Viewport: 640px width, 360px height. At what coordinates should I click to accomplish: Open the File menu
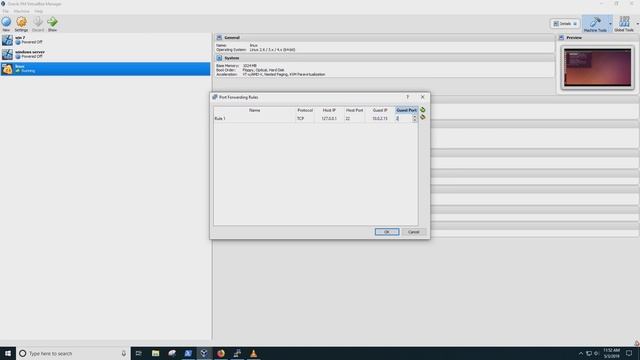[5, 11]
